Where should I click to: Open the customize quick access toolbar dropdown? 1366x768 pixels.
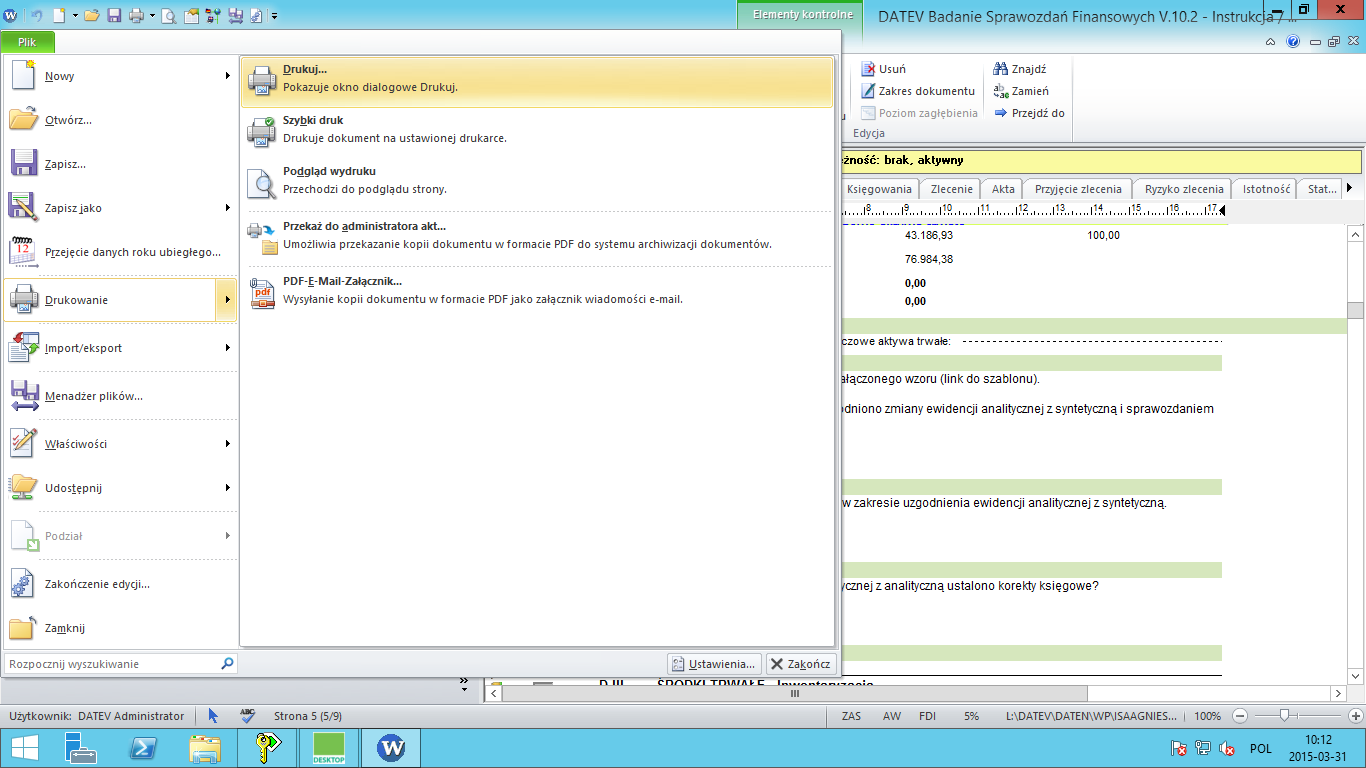274,16
